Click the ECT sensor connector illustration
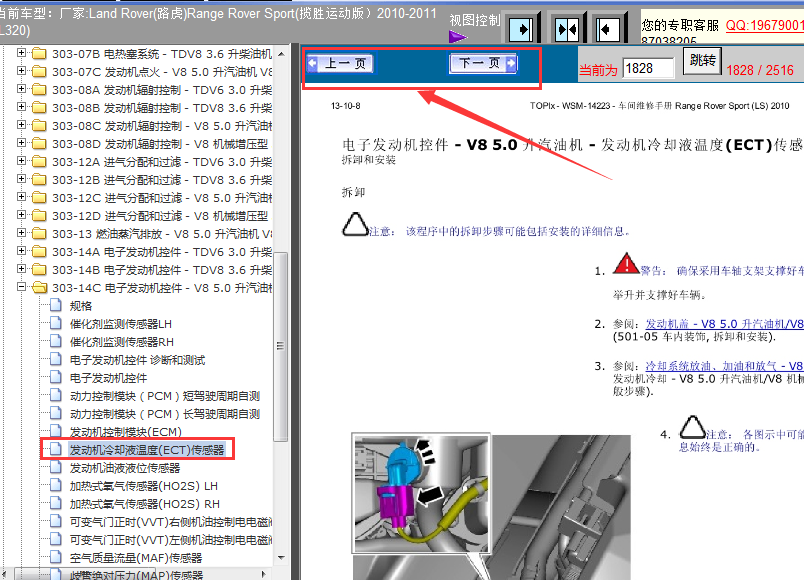Viewport: 804px width, 580px height. coord(421,493)
